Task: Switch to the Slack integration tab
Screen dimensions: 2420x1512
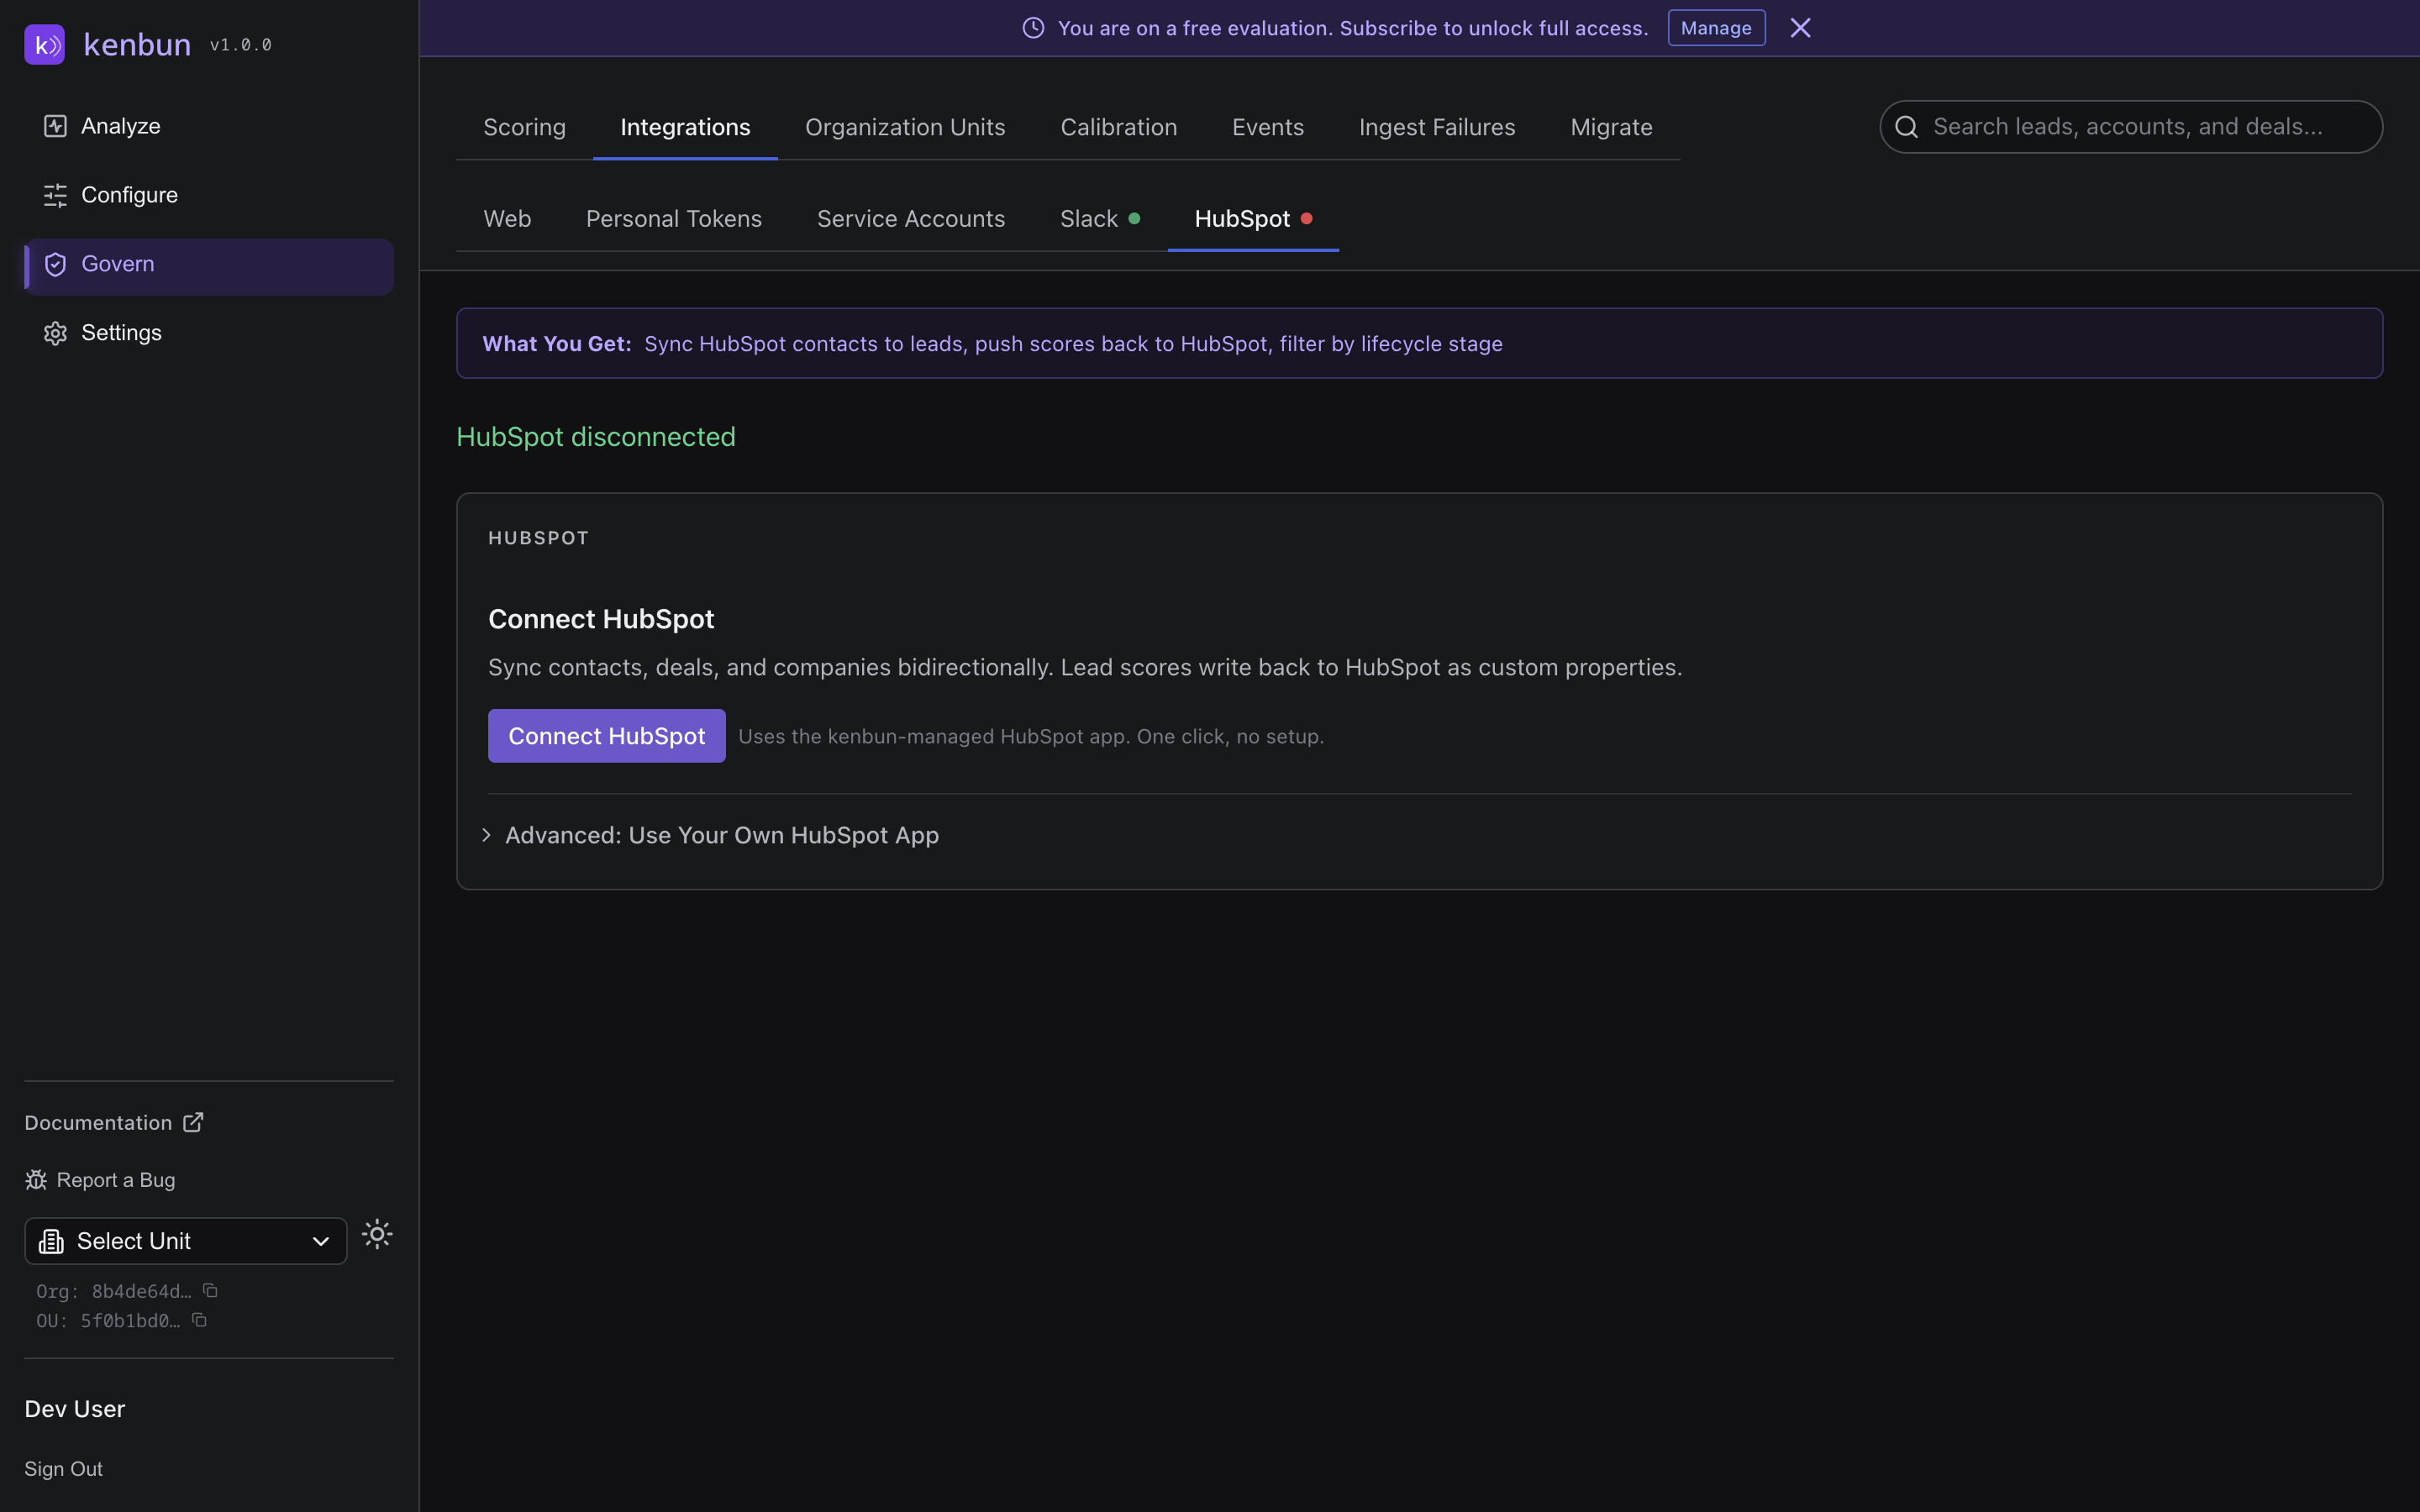Action: (x=1100, y=219)
